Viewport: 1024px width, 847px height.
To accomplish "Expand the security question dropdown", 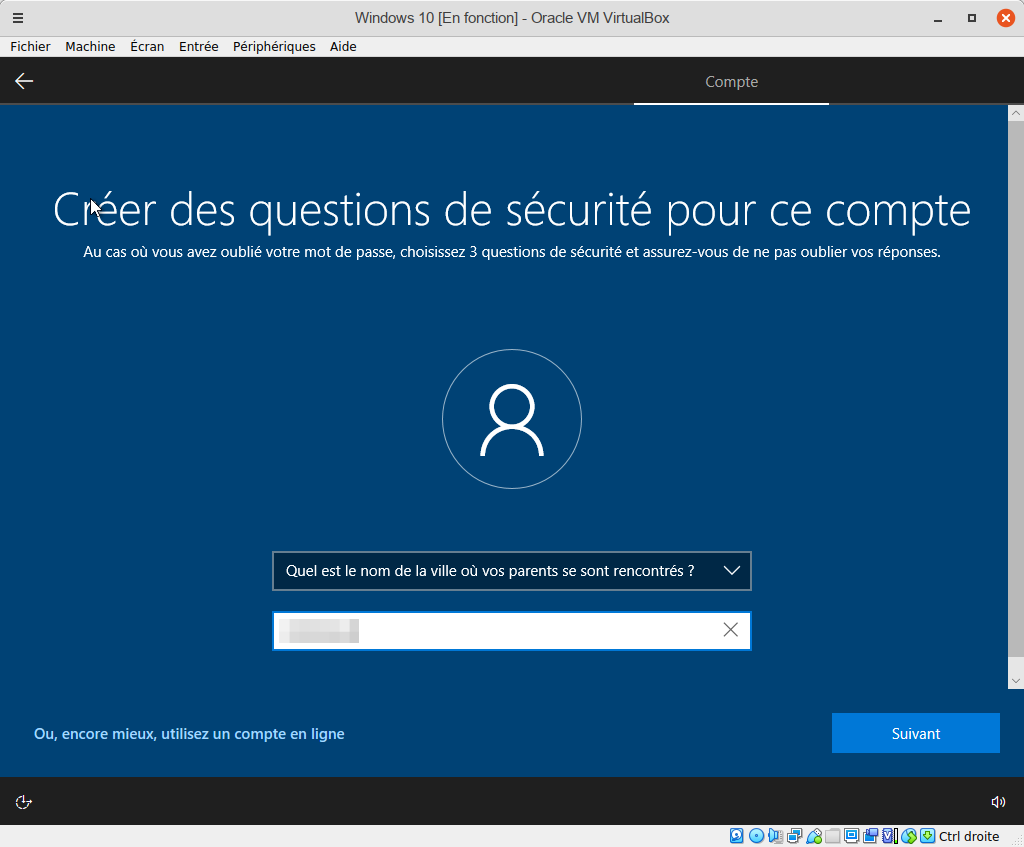I will click(731, 571).
